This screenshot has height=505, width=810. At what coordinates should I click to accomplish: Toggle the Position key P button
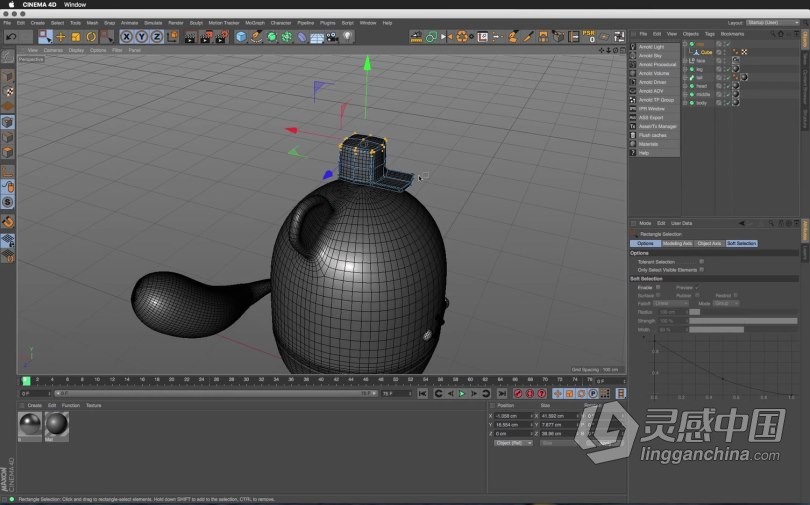[x=593, y=393]
